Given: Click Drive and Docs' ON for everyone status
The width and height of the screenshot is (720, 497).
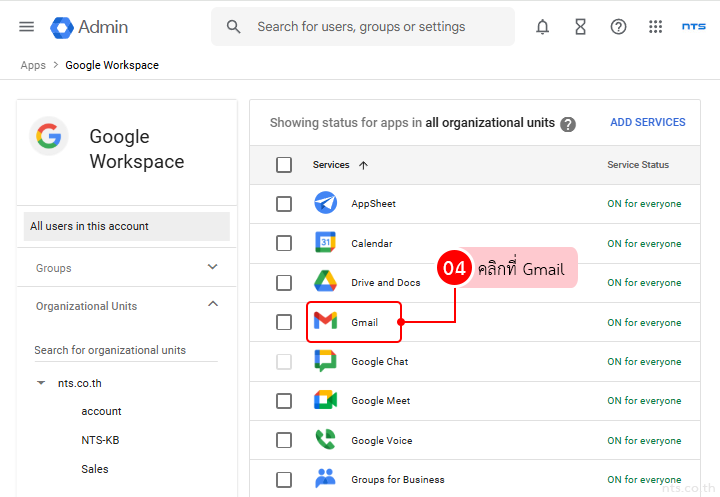Looking at the screenshot, I should (x=644, y=282).
